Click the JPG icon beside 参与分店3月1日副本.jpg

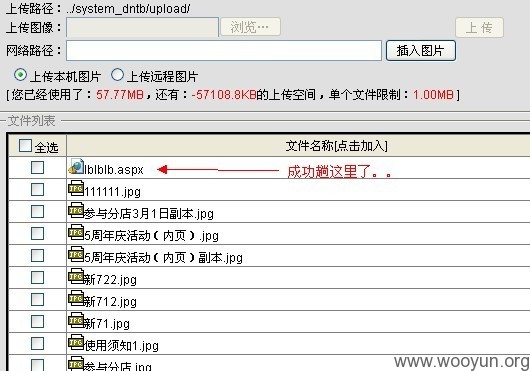(76, 210)
